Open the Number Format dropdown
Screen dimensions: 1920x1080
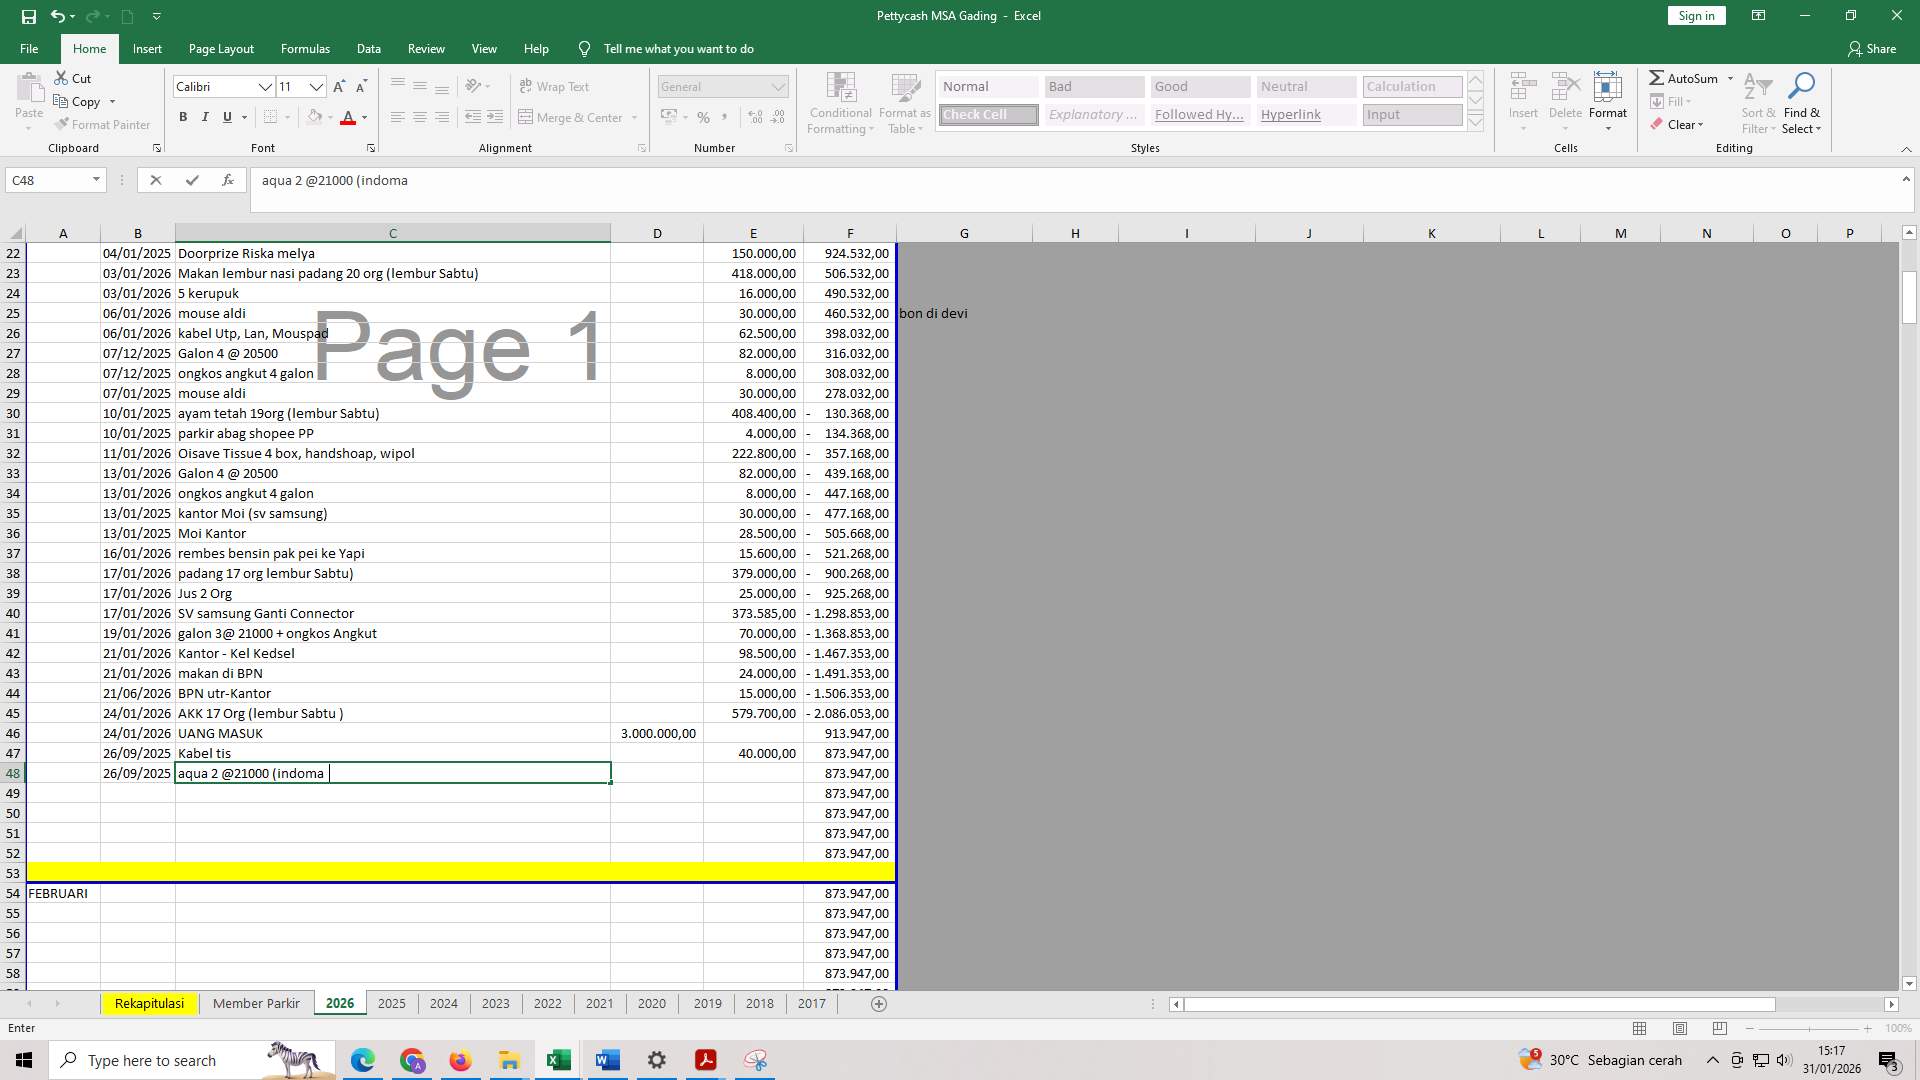pos(779,86)
